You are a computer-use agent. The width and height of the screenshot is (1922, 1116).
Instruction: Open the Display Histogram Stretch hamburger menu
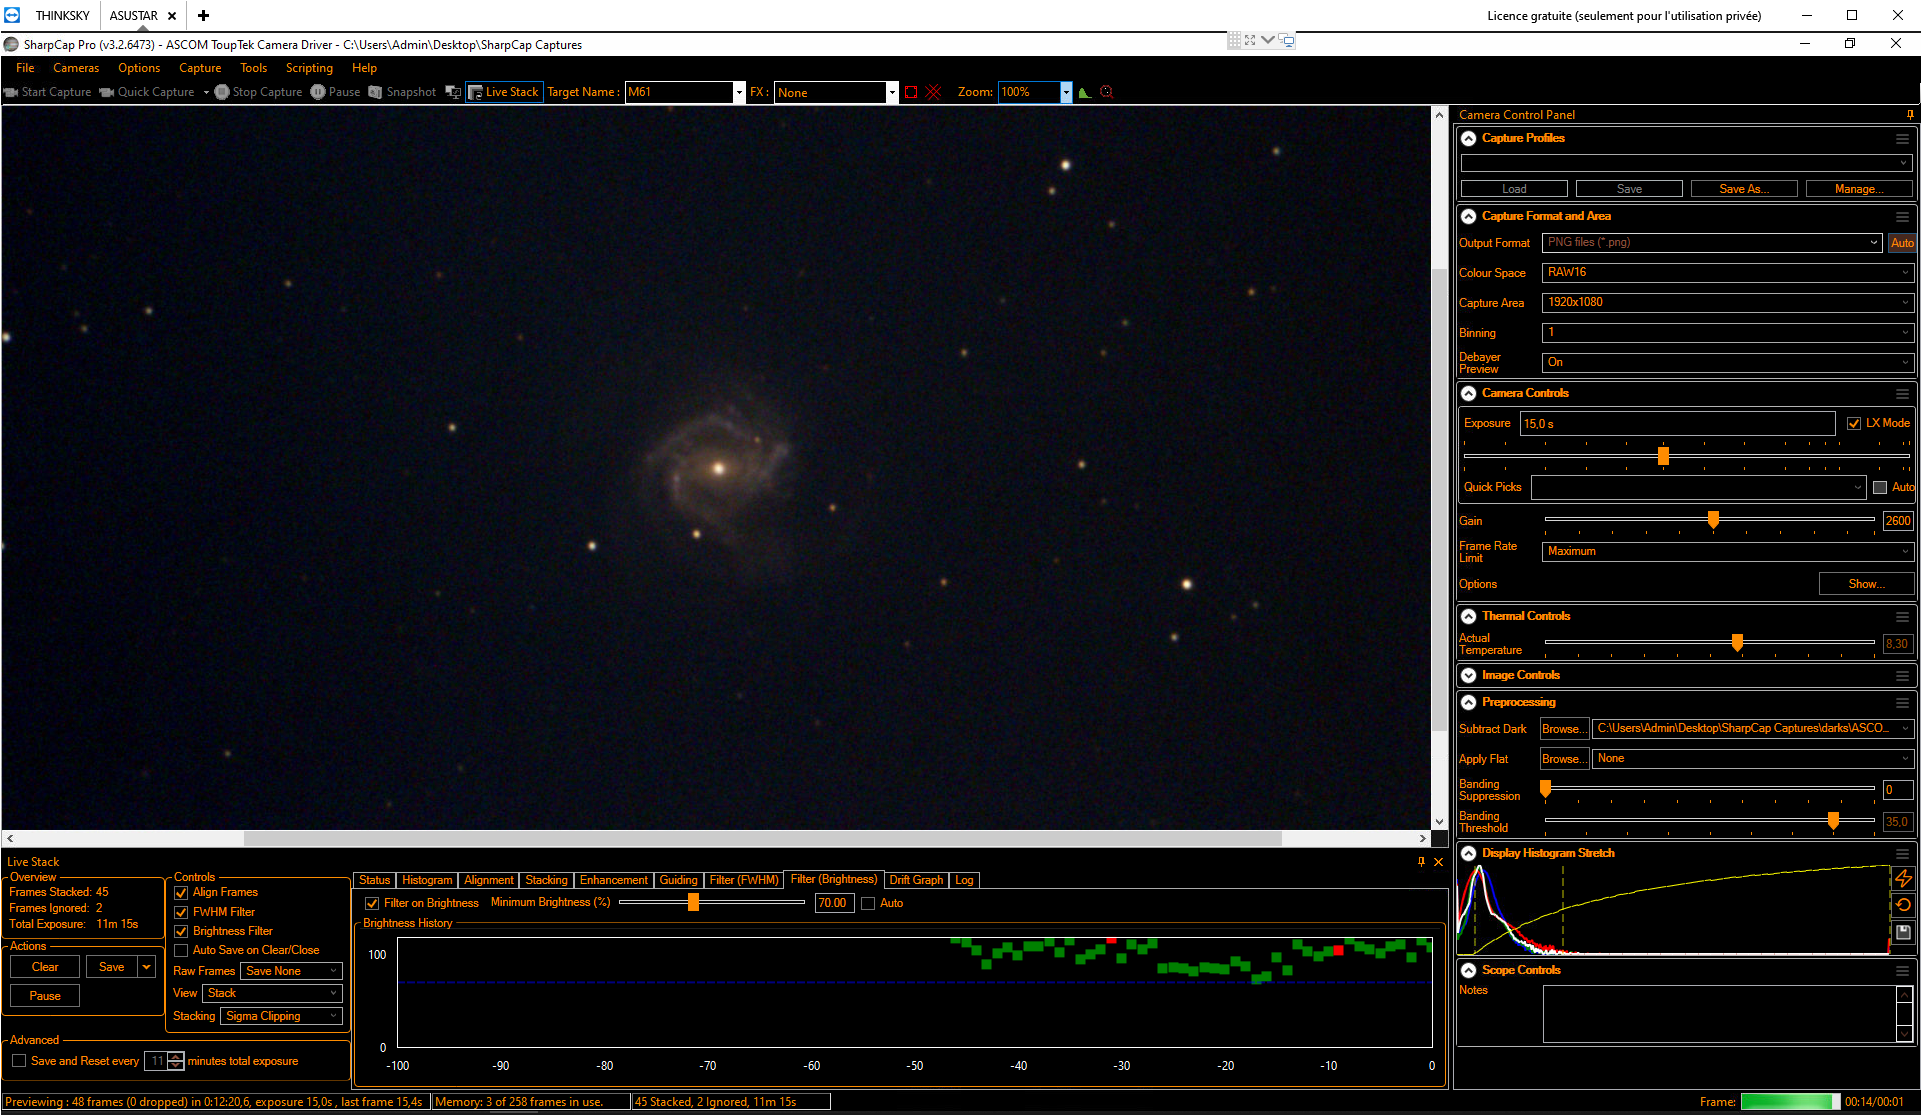1902,854
